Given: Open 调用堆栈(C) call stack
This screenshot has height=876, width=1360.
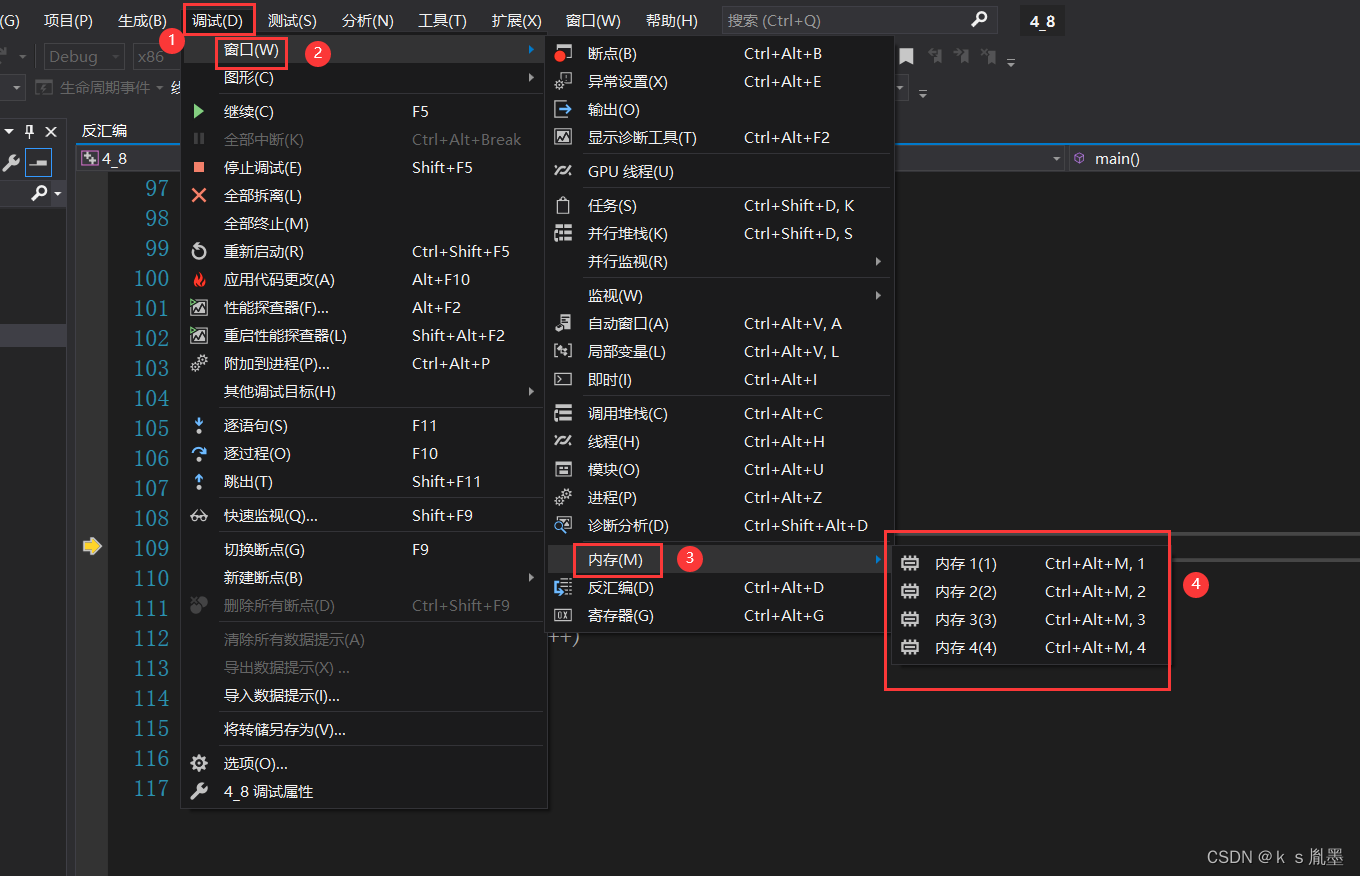Looking at the screenshot, I should [x=718, y=414].
